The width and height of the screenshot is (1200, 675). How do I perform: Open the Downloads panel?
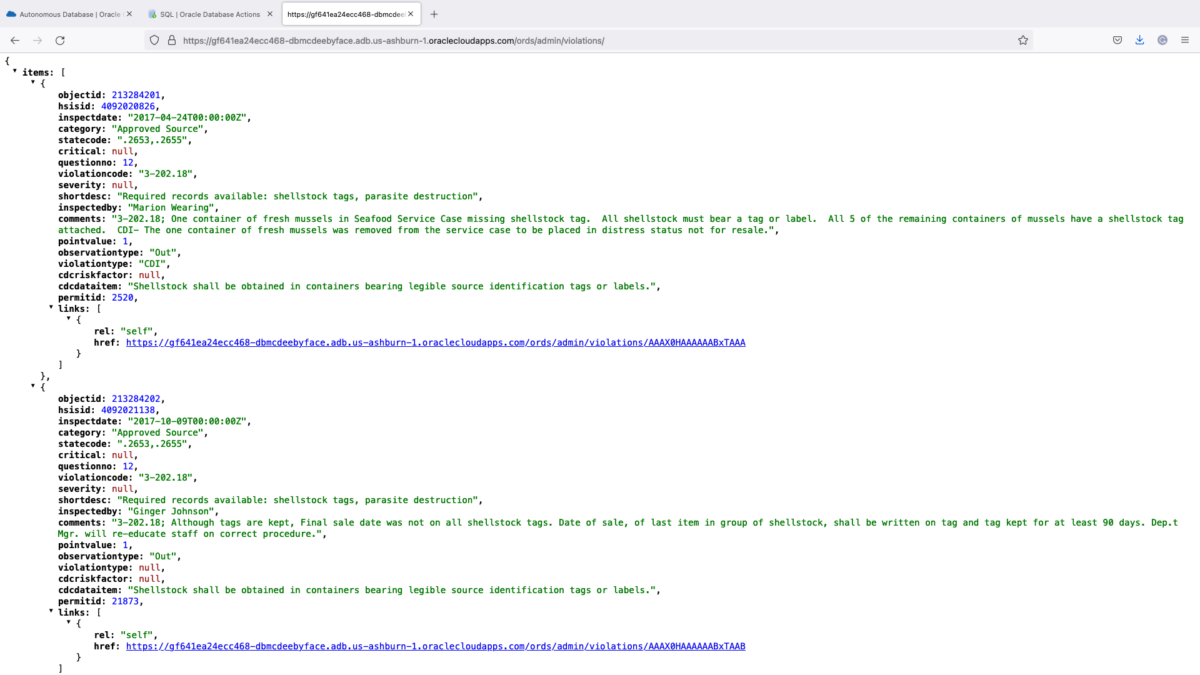pyautogui.click(x=1139, y=40)
